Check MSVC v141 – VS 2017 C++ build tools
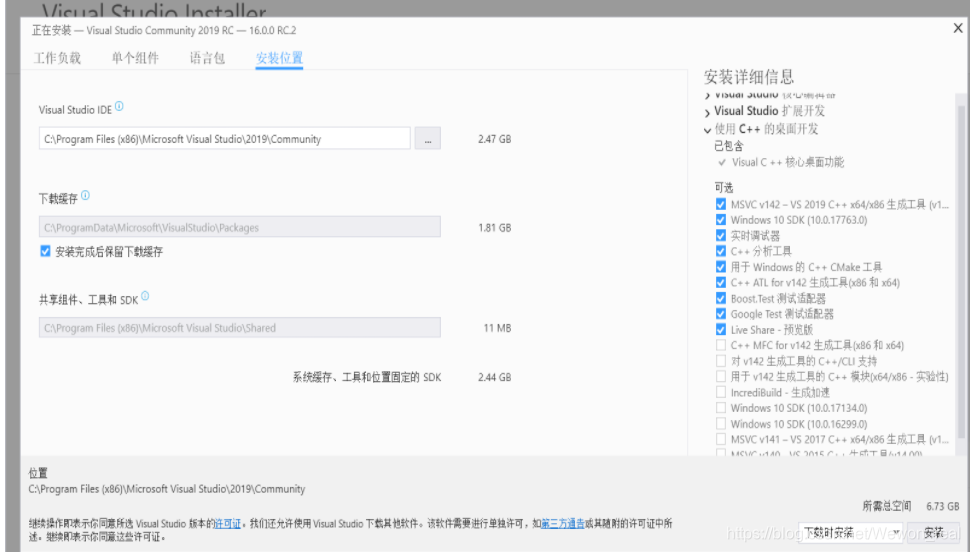This screenshot has height=552, width=970. (x=721, y=439)
